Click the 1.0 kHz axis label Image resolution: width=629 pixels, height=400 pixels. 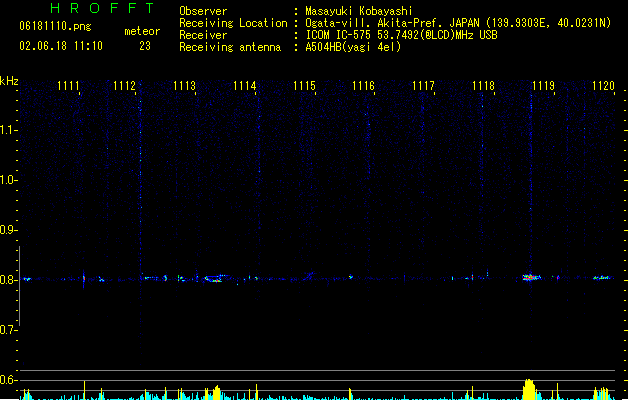[x=8, y=180]
